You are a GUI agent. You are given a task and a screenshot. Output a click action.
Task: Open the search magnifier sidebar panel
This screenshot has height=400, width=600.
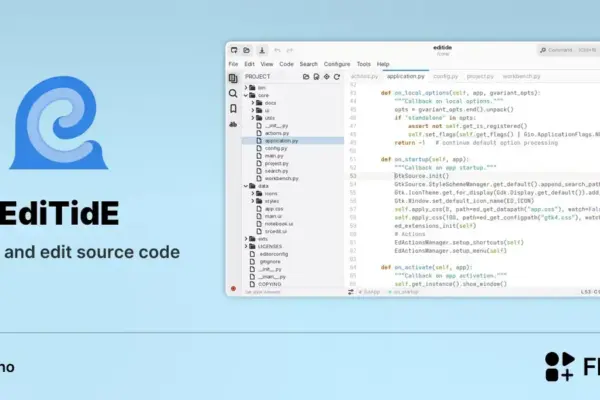click(x=233, y=93)
